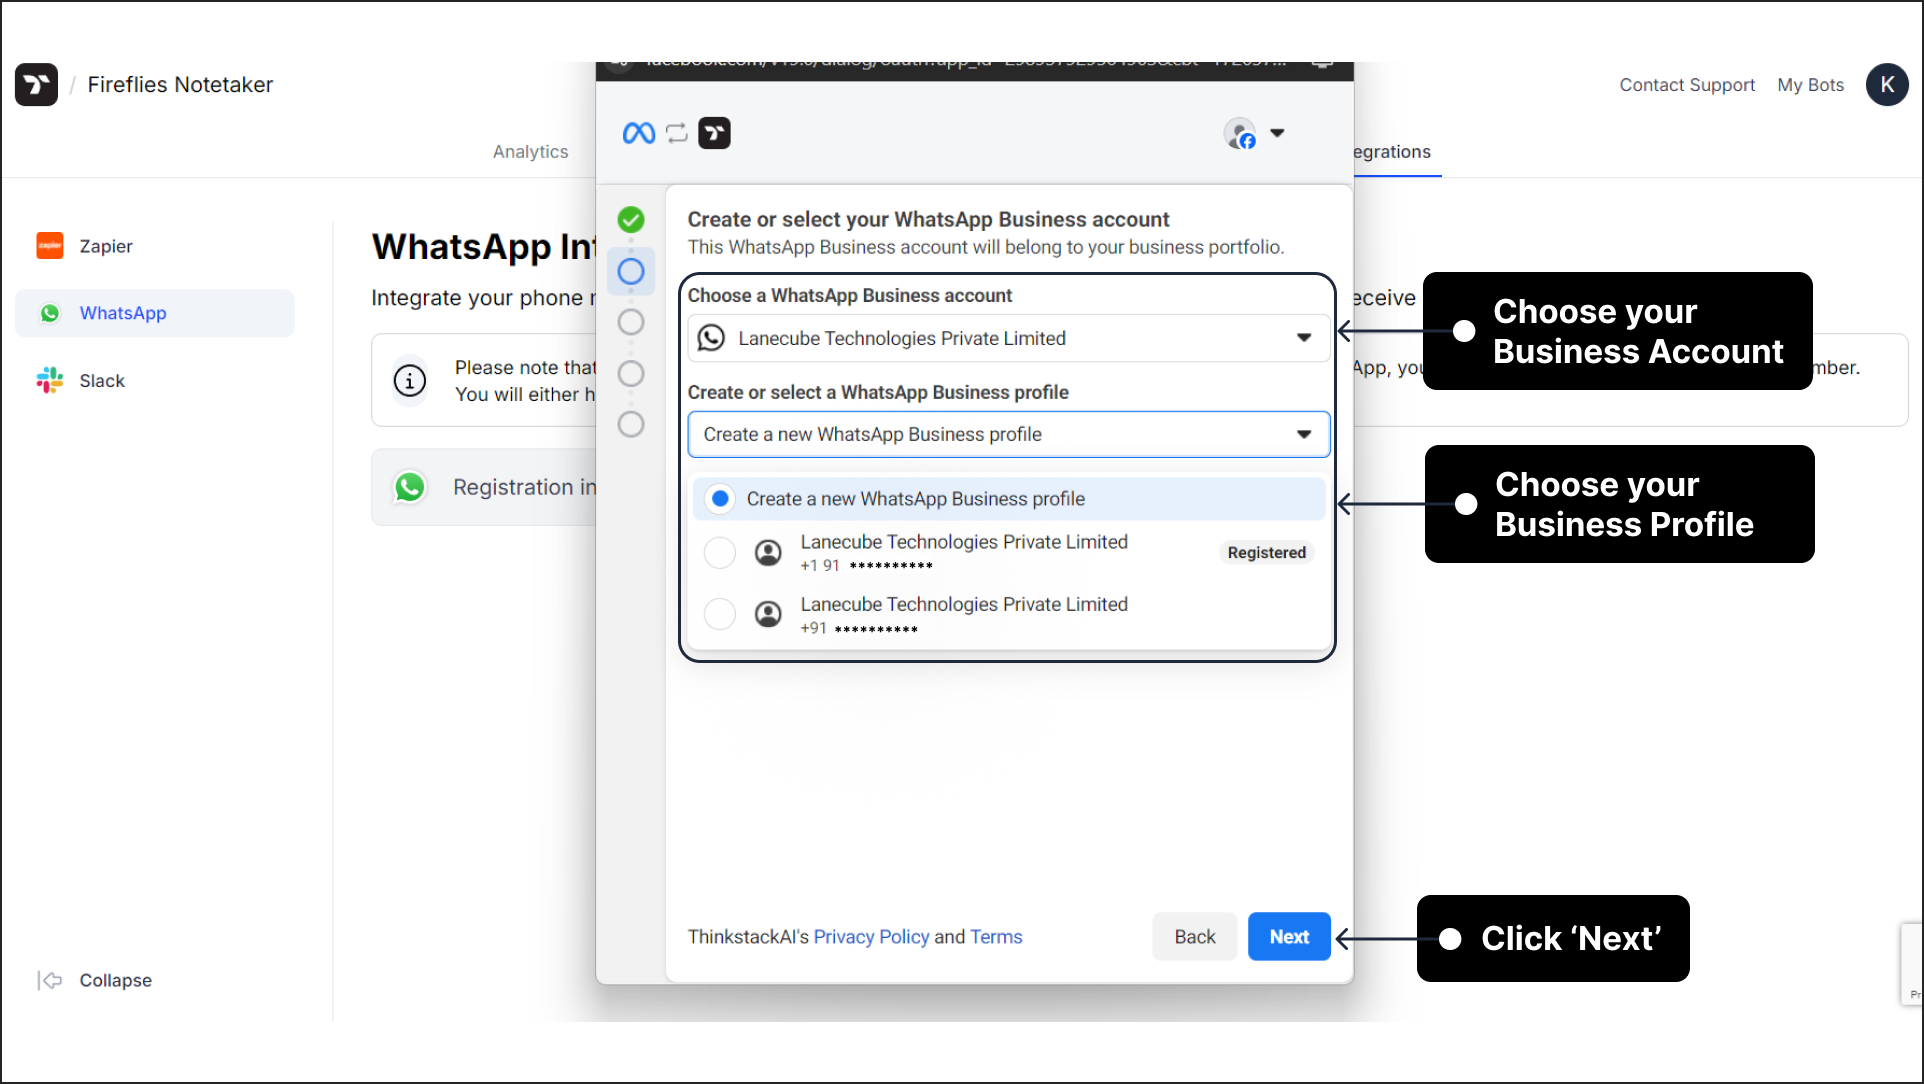Click the user avatar 'K' top-right
This screenshot has height=1084, width=1924.
click(1886, 85)
